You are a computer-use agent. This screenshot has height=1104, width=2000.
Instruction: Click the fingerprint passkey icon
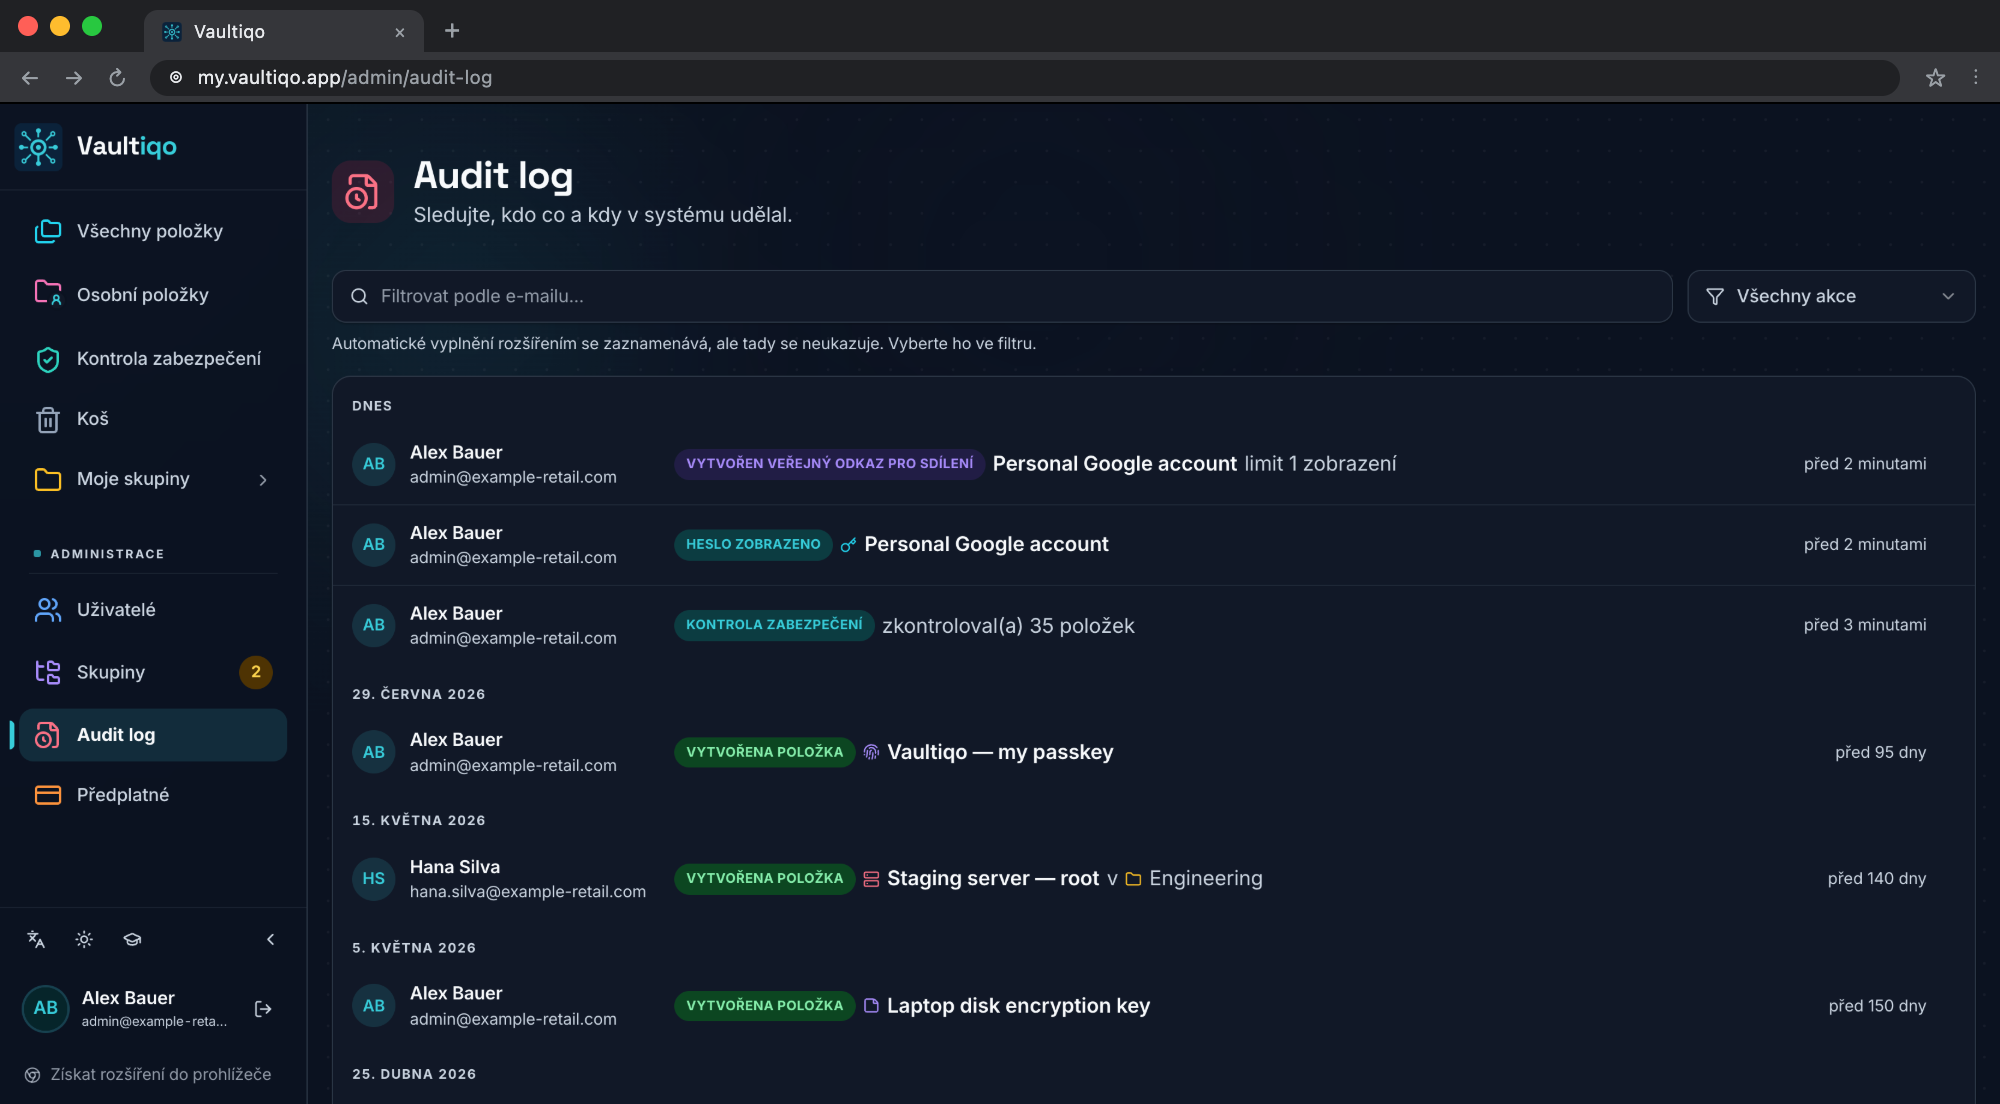[871, 752]
